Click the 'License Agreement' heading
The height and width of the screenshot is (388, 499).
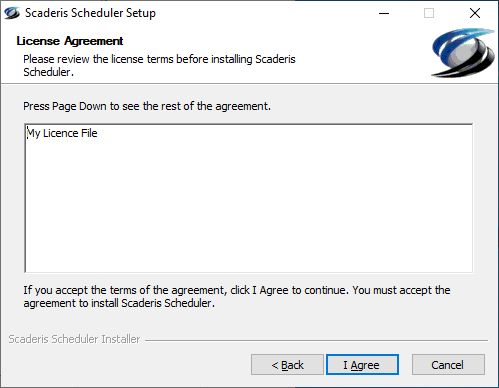tap(70, 41)
